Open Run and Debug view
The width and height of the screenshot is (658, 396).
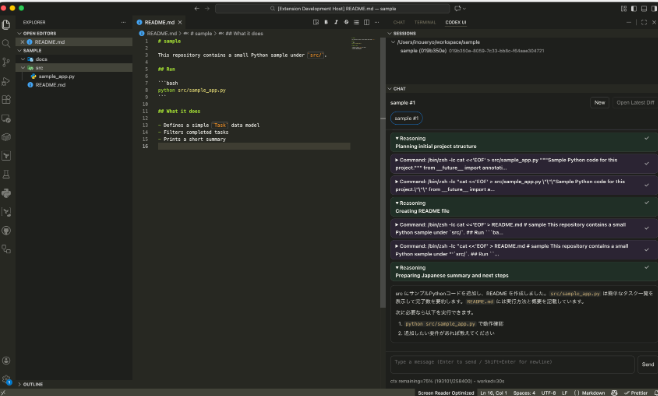(6, 81)
